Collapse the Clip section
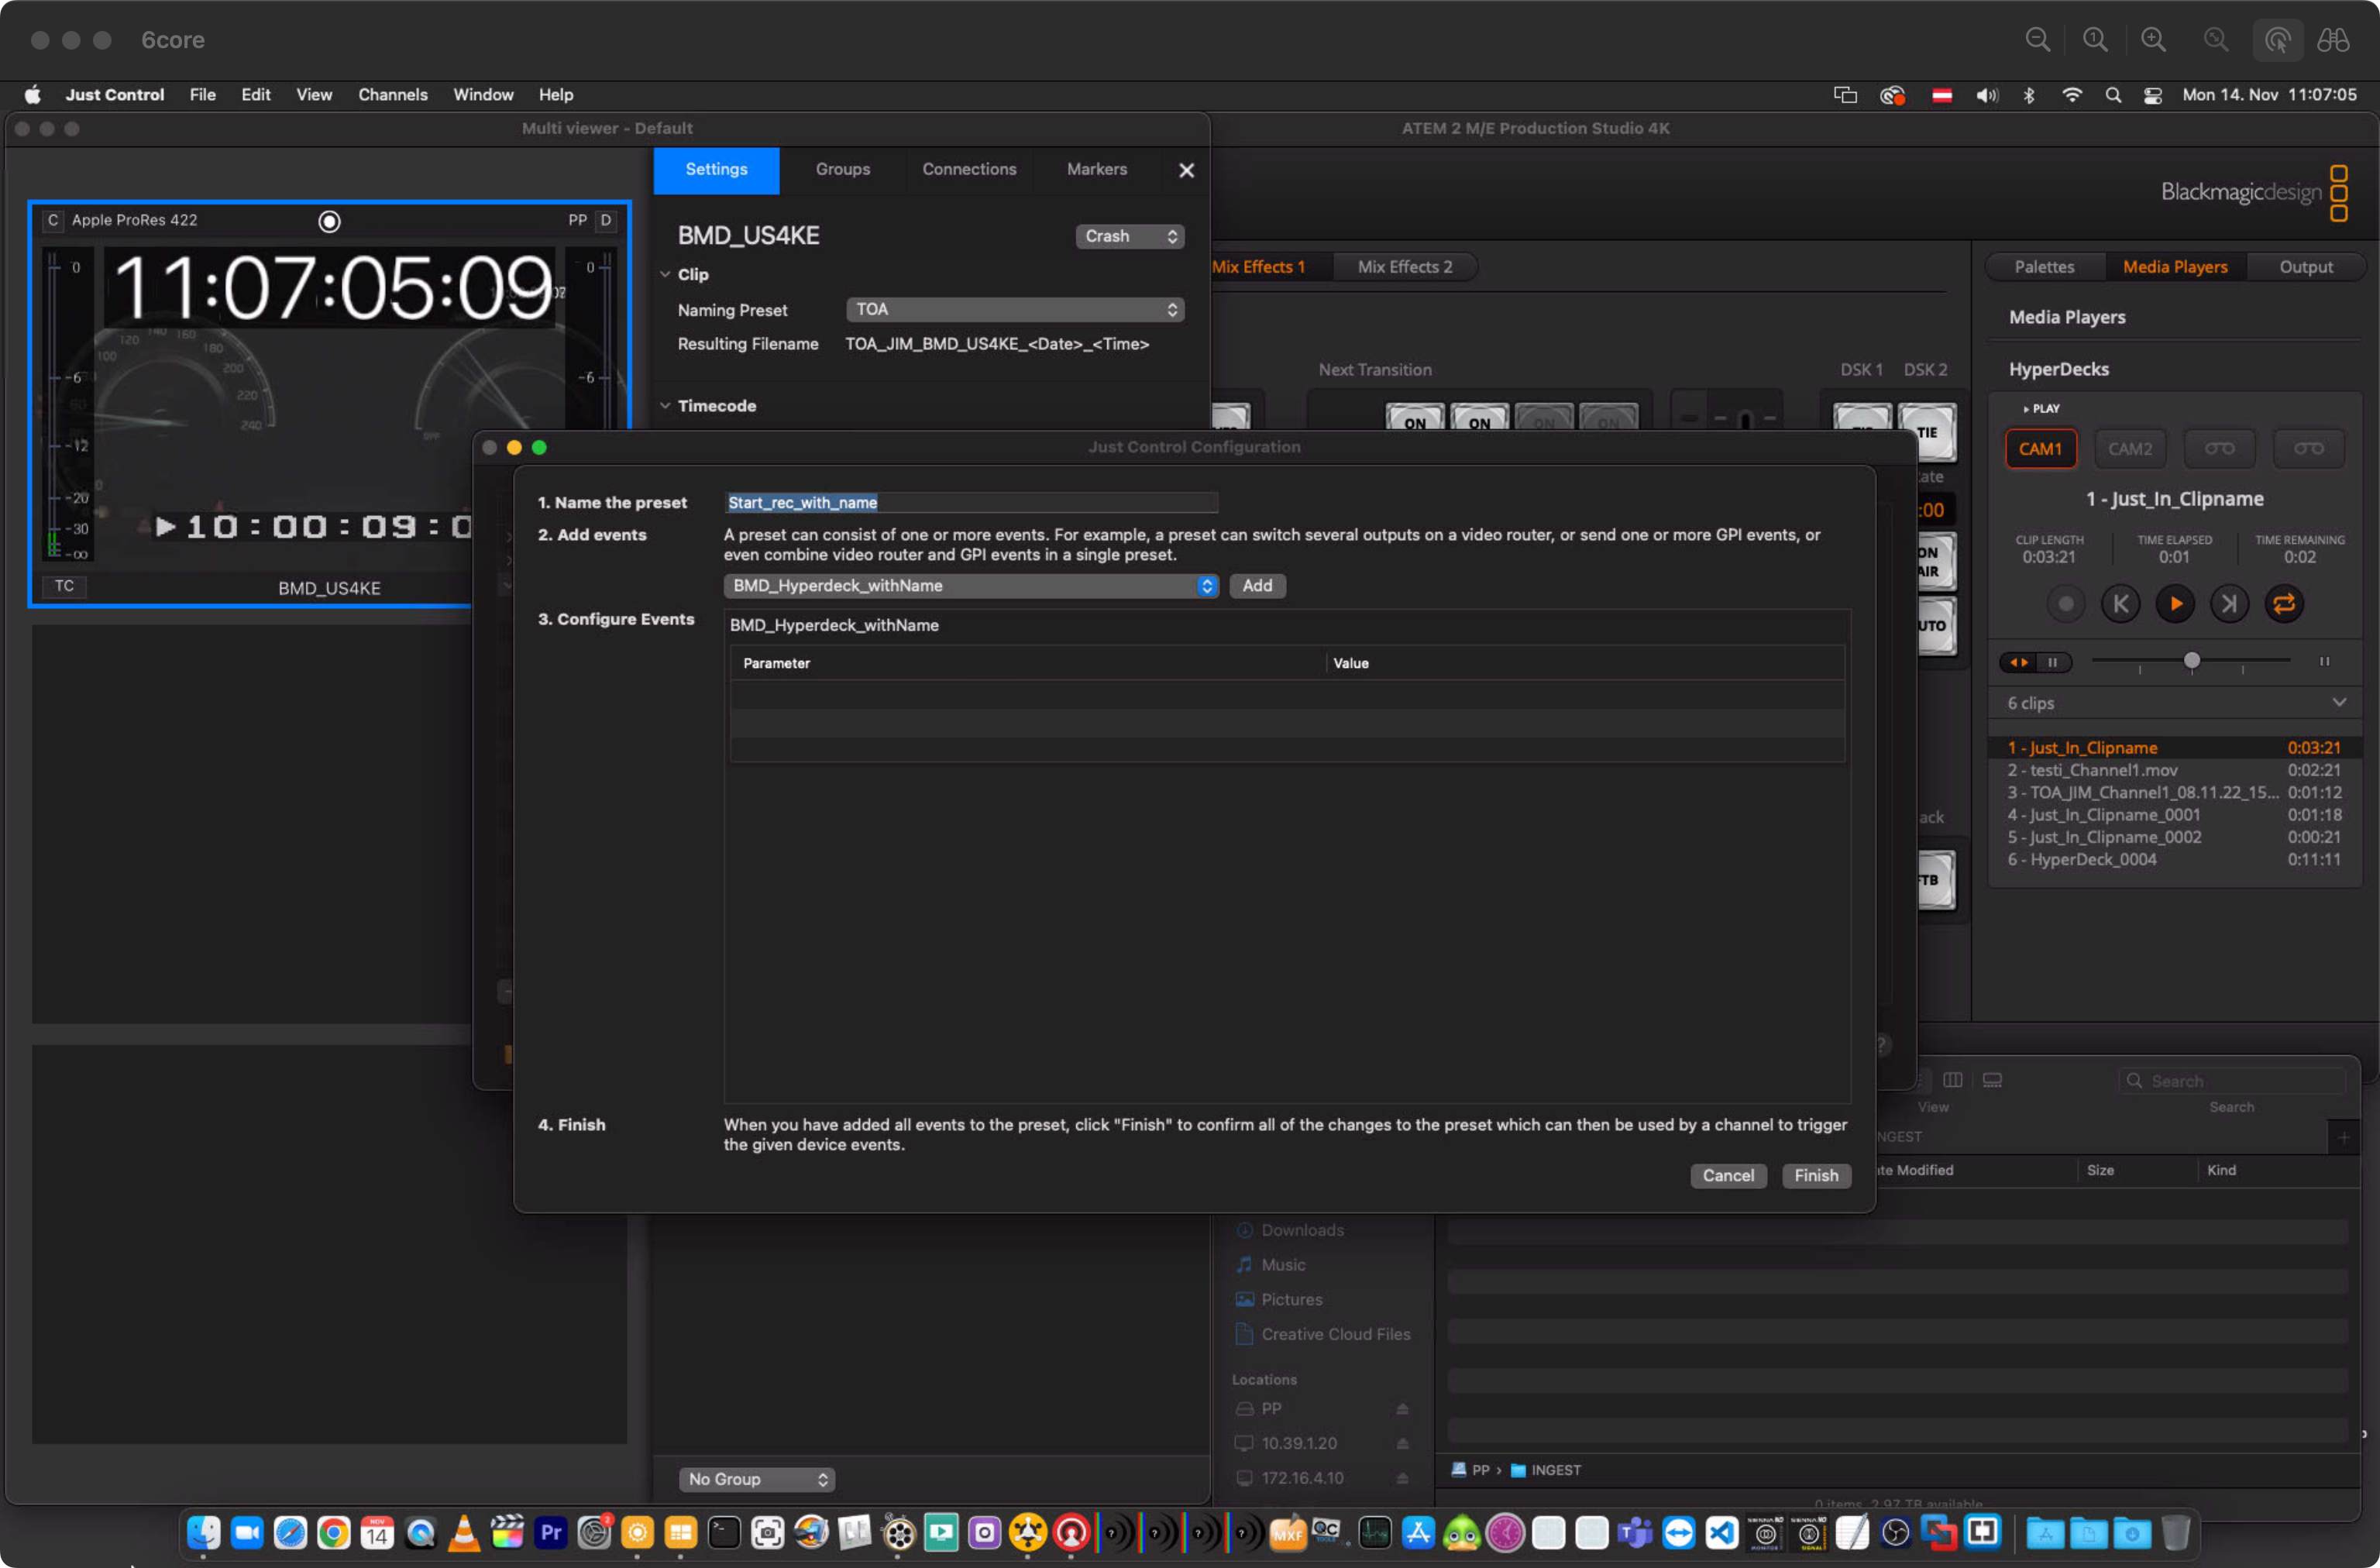This screenshot has width=2380, height=1568. 665,274
